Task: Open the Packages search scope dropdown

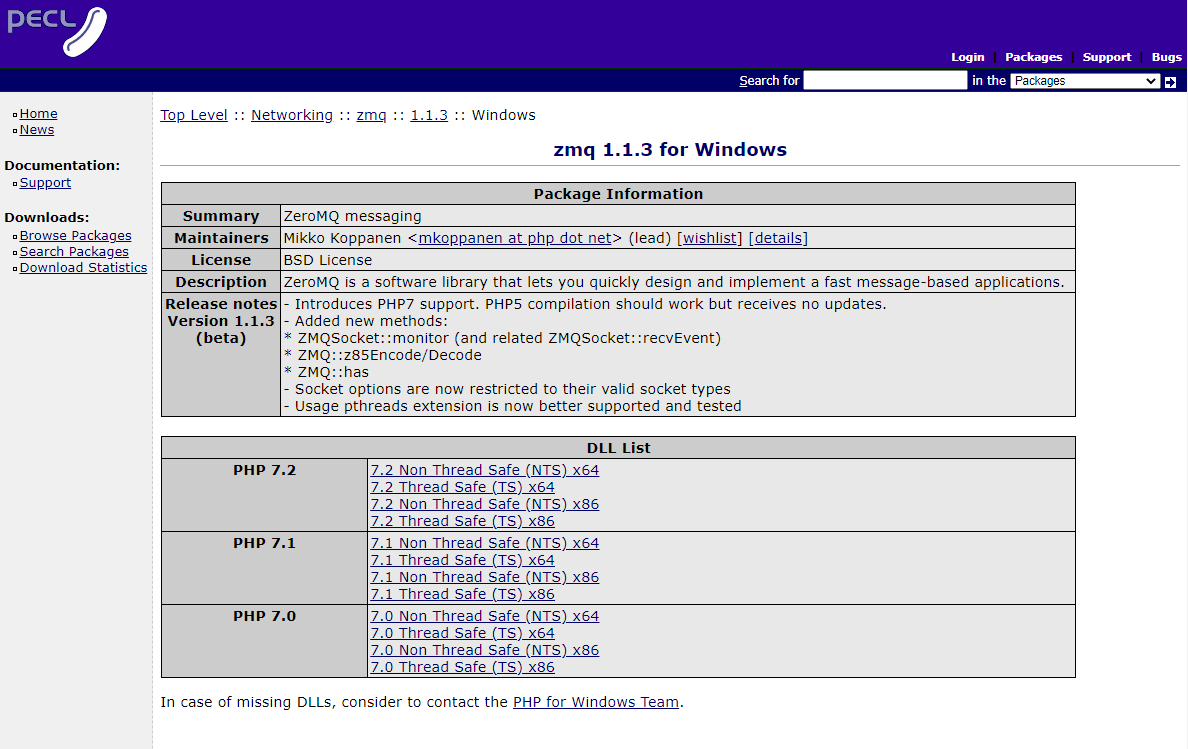Action: [x=1084, y=81]
